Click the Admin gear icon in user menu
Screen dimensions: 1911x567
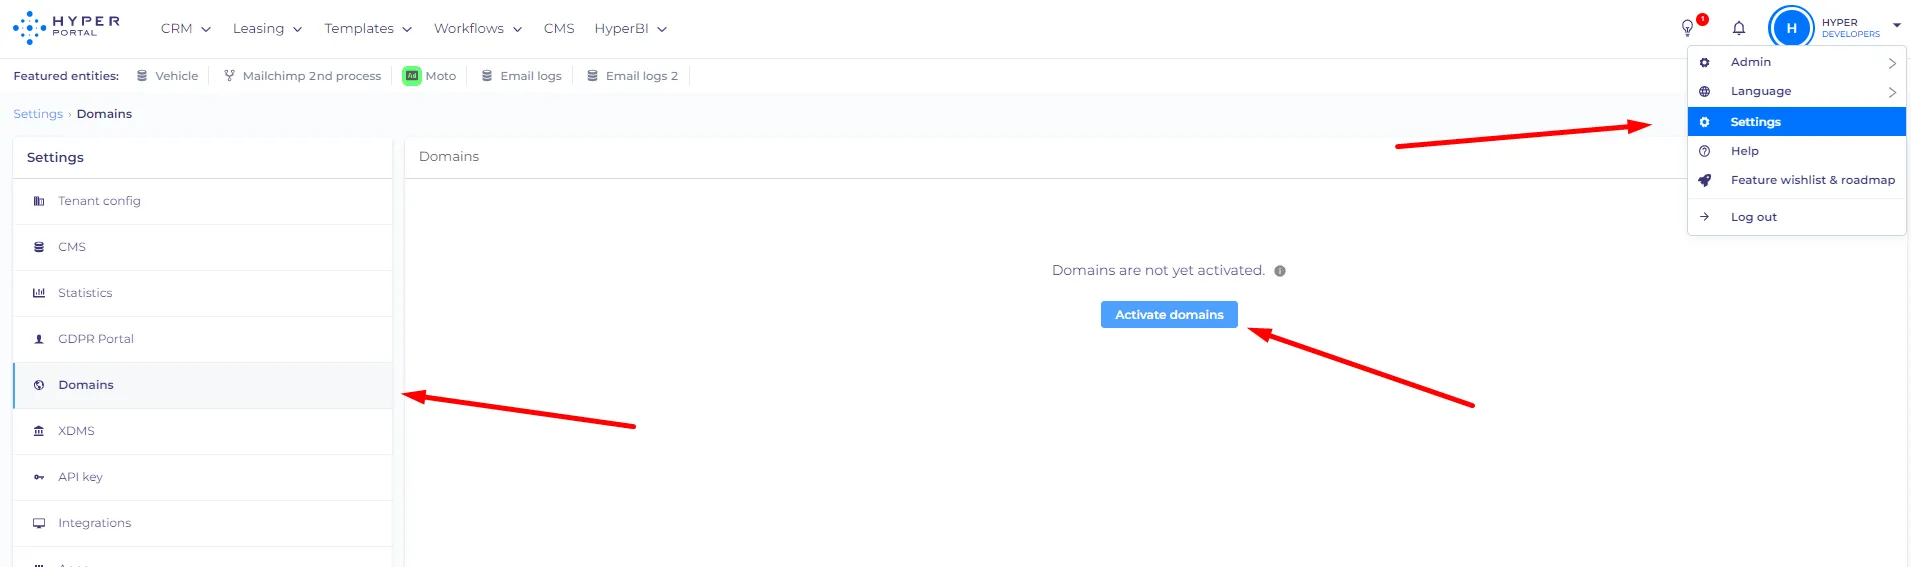(x=1705, y=62)
